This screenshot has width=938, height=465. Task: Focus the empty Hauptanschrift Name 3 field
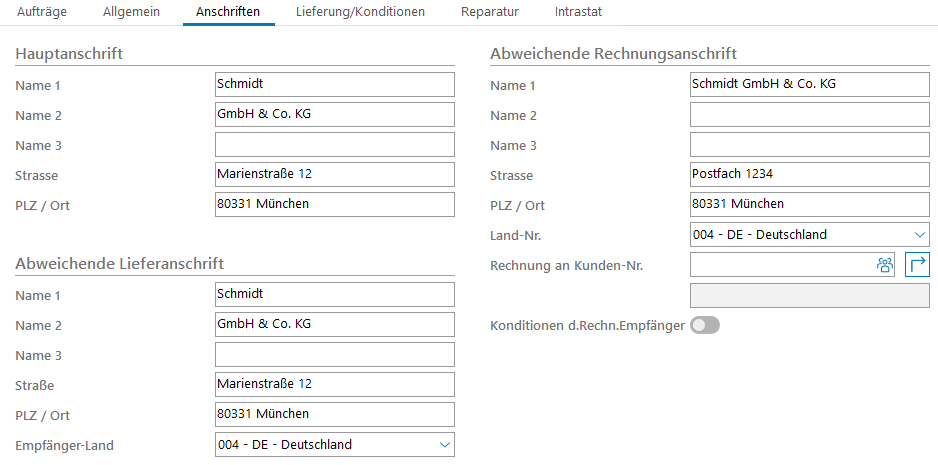[334, 145]
